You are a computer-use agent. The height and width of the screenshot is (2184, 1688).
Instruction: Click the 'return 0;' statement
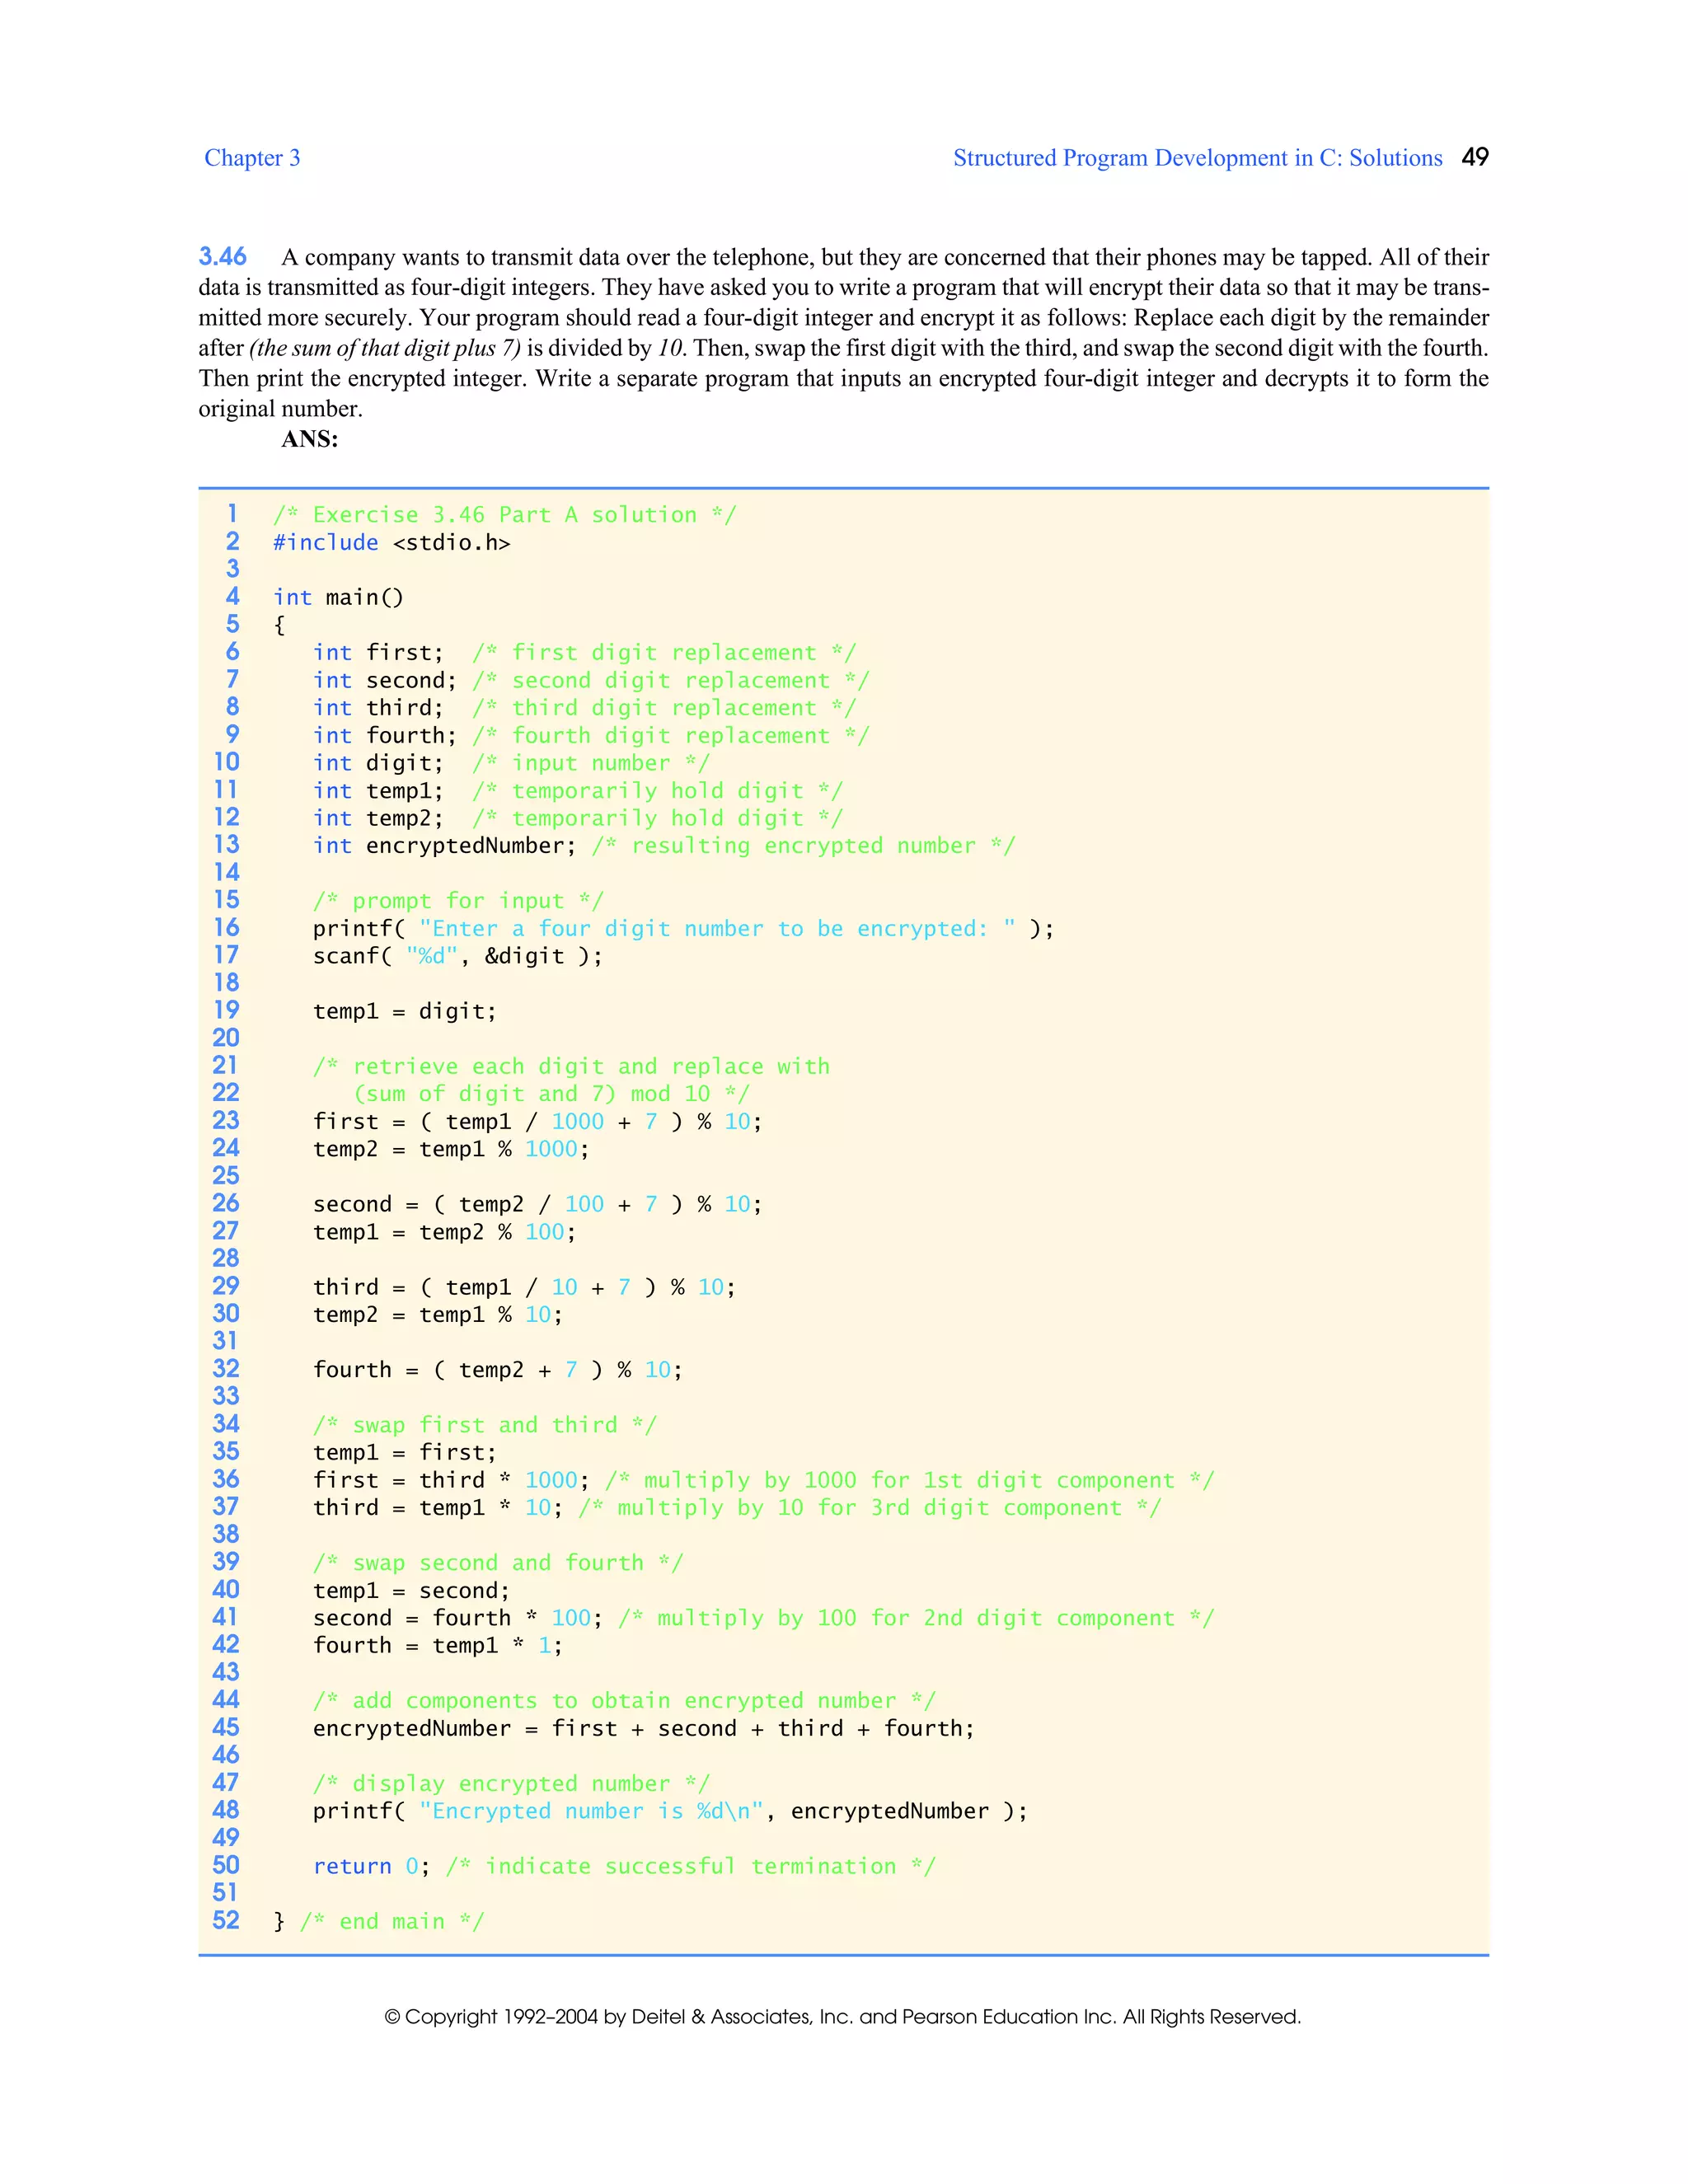[370, 1866]
